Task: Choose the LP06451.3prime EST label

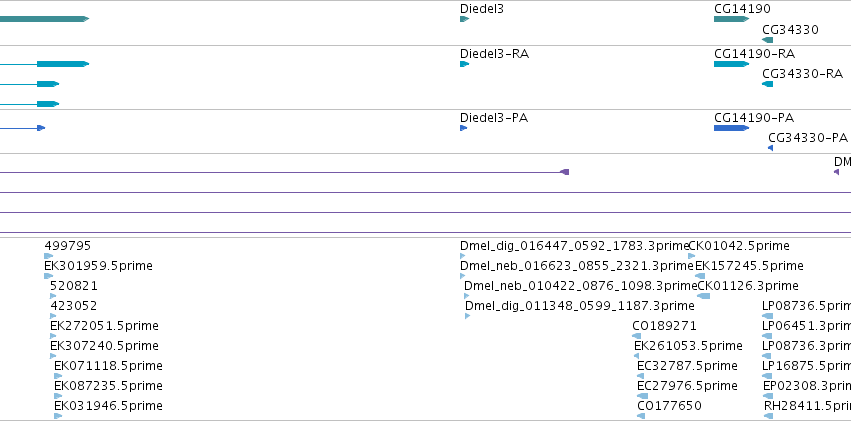Action: pos(806,326)
